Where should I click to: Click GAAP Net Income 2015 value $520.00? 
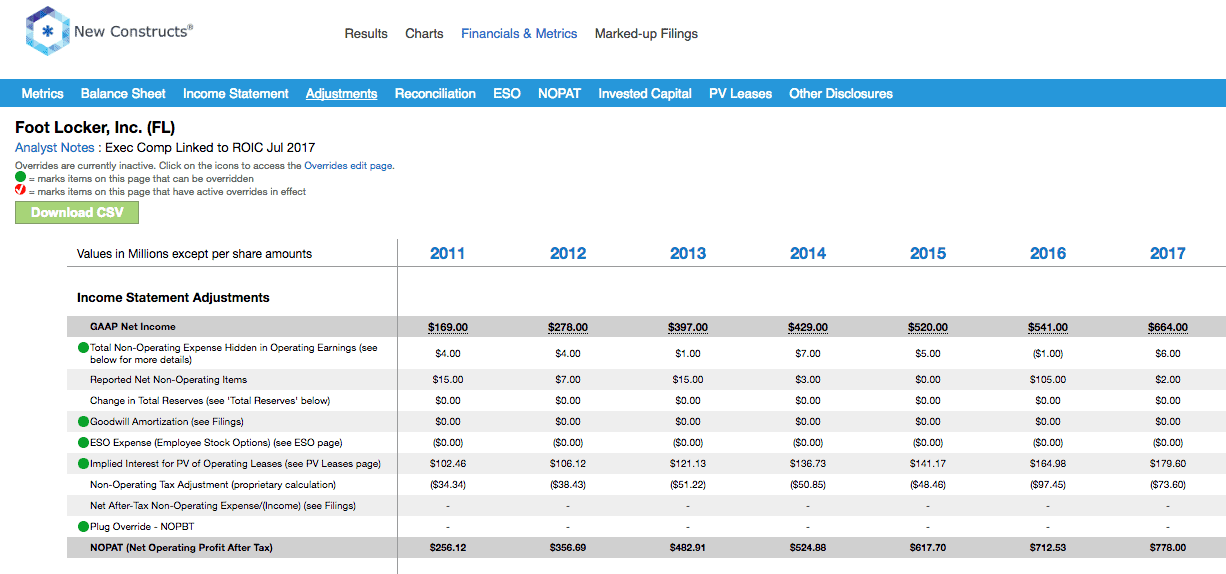point(928,327)
